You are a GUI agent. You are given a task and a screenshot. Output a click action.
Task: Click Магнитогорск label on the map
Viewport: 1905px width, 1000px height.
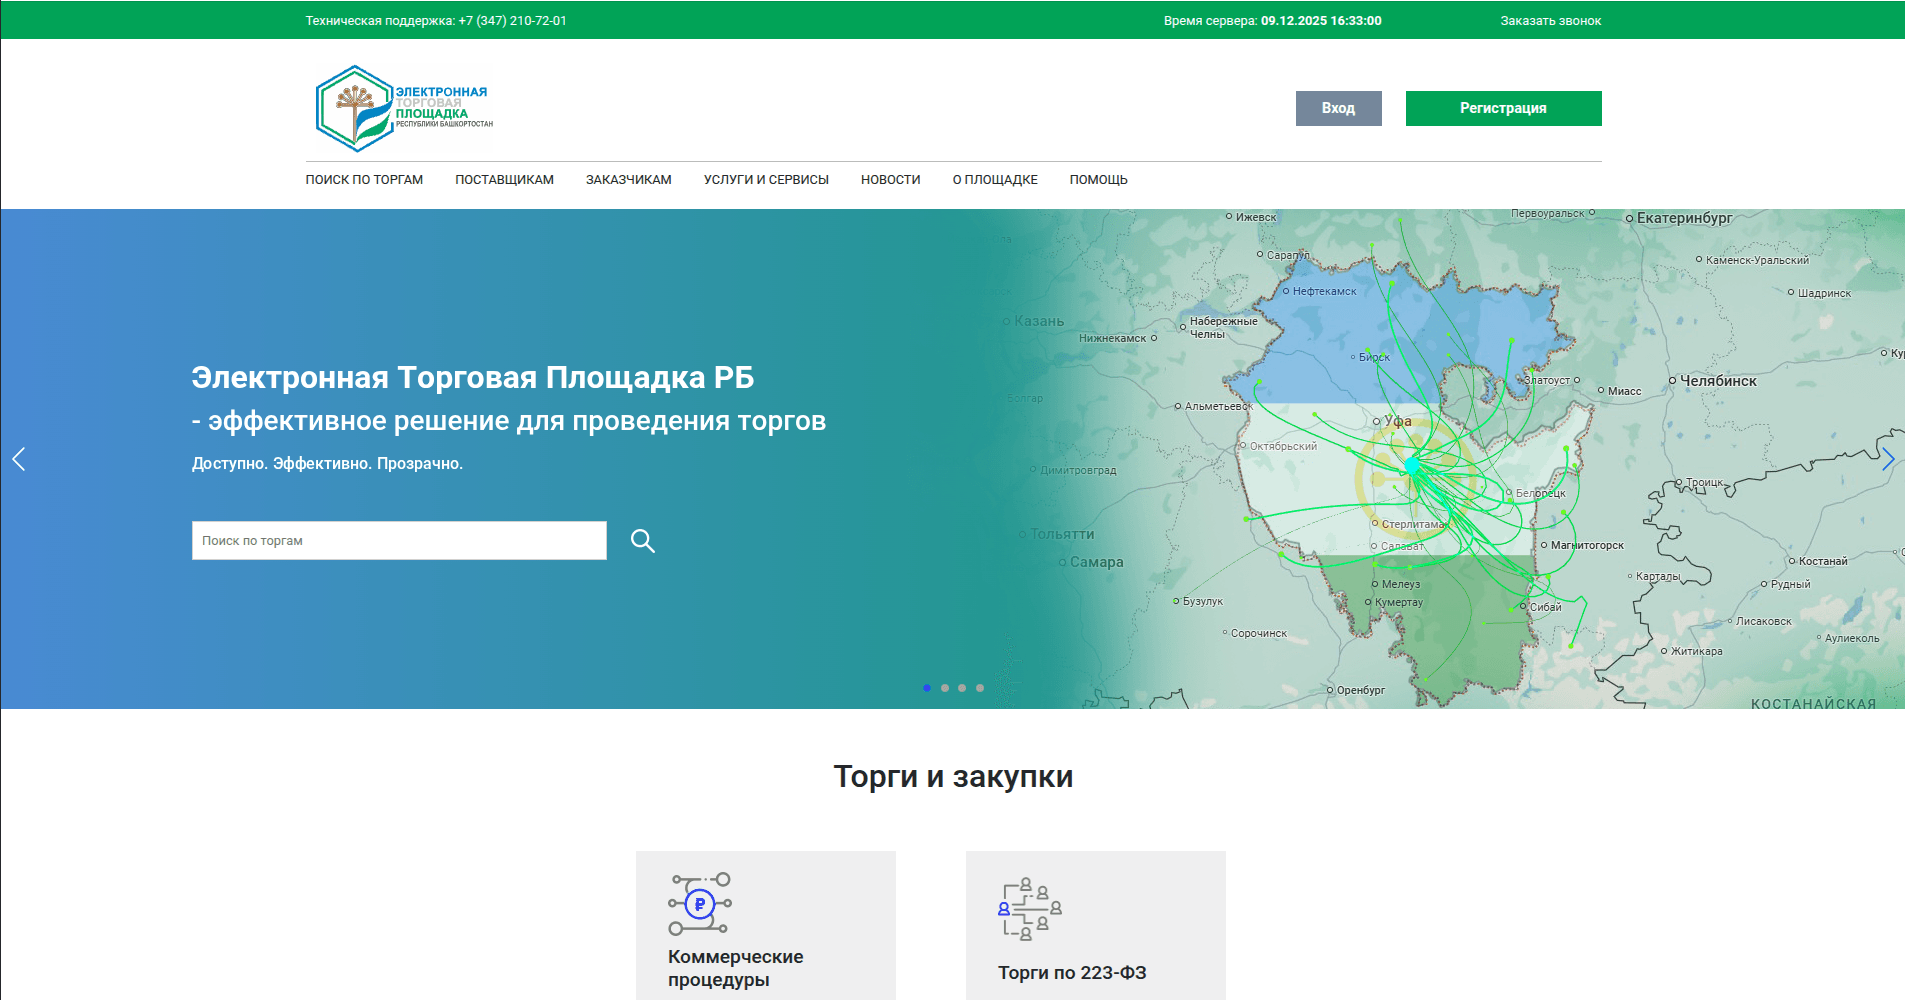1587,545
